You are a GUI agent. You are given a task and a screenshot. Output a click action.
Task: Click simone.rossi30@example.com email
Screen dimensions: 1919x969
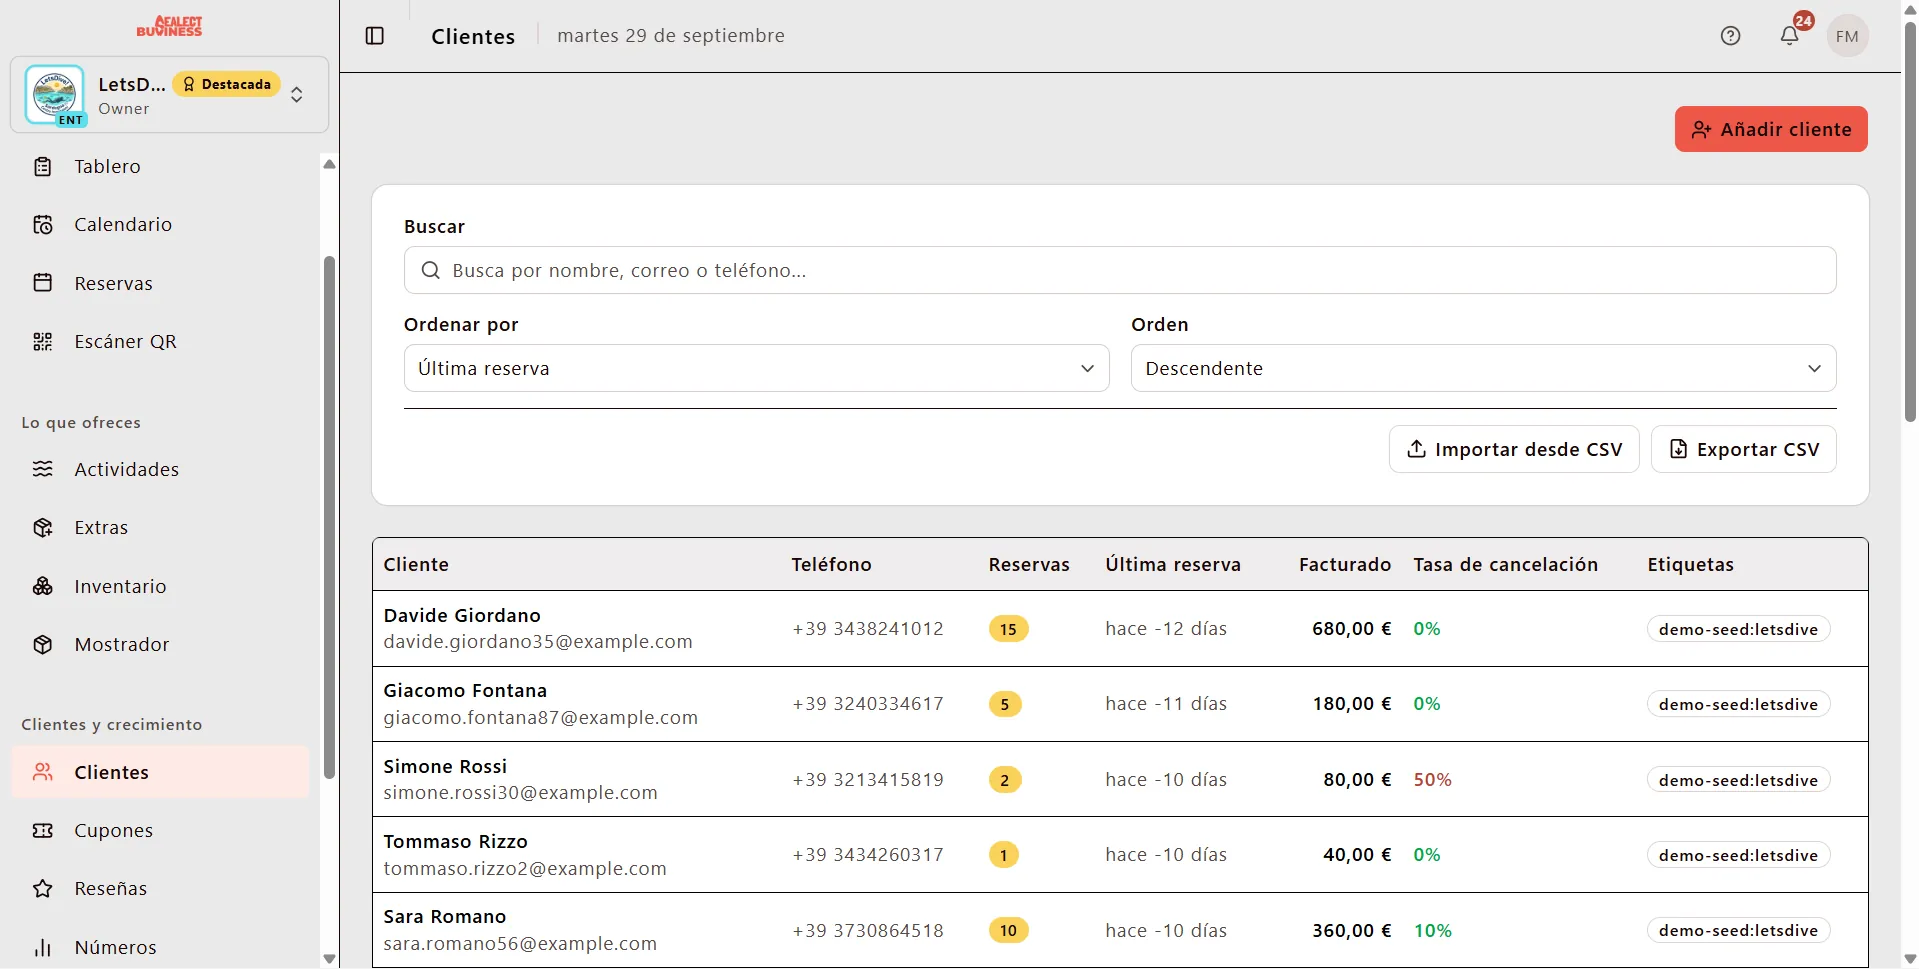(x=520, y=793)
